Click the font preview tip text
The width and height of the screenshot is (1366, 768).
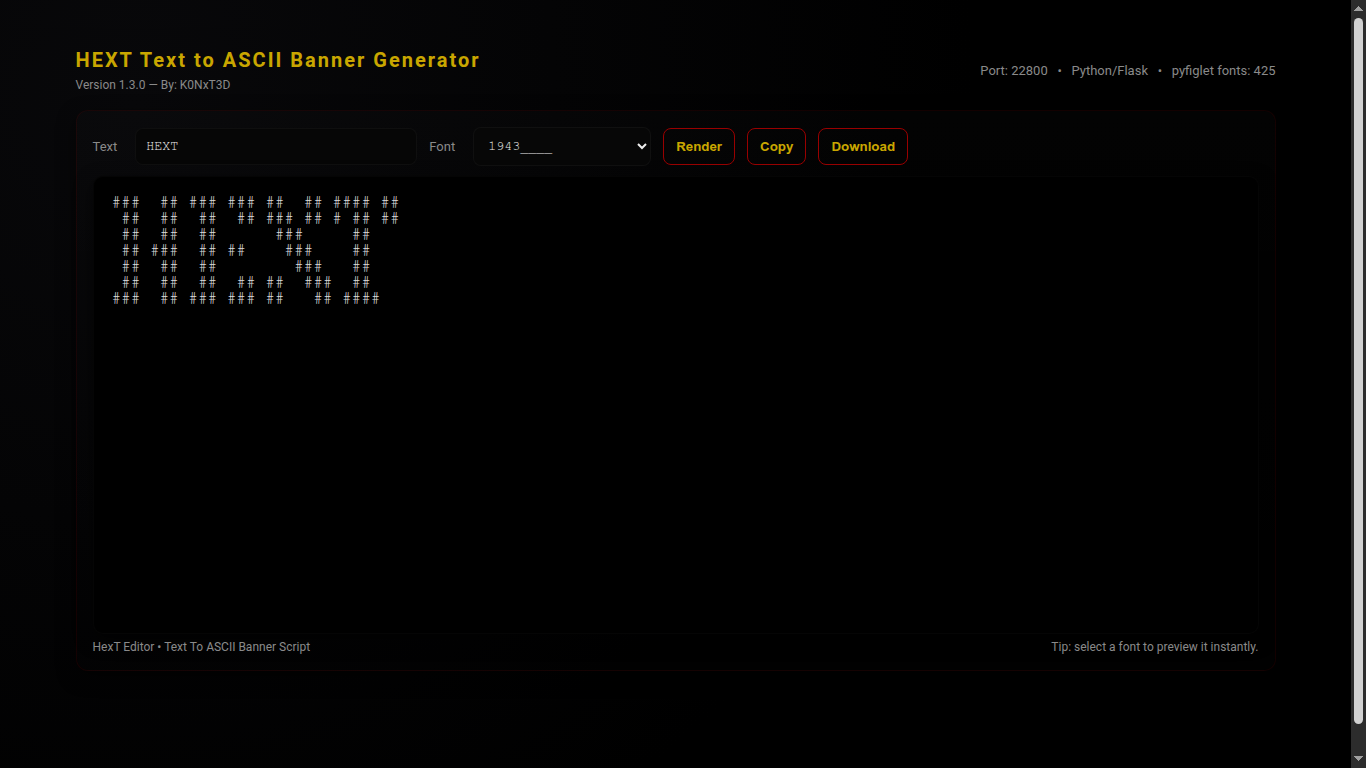pyautogui.click(x=1154, y=647)
